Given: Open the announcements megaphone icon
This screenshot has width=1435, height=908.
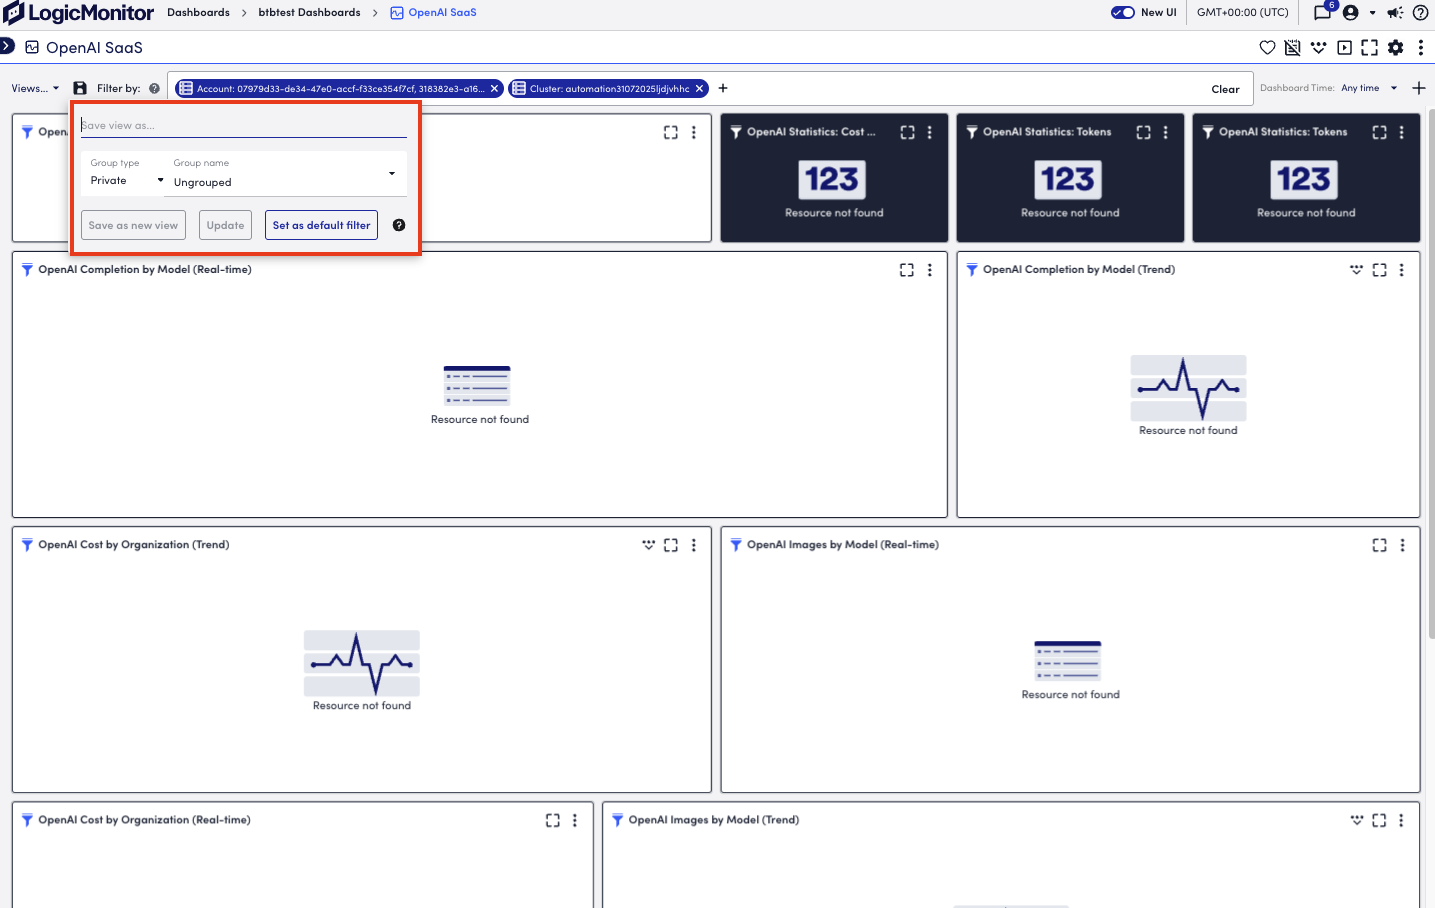Looking at the screenshot, I should pos(1395,13).
